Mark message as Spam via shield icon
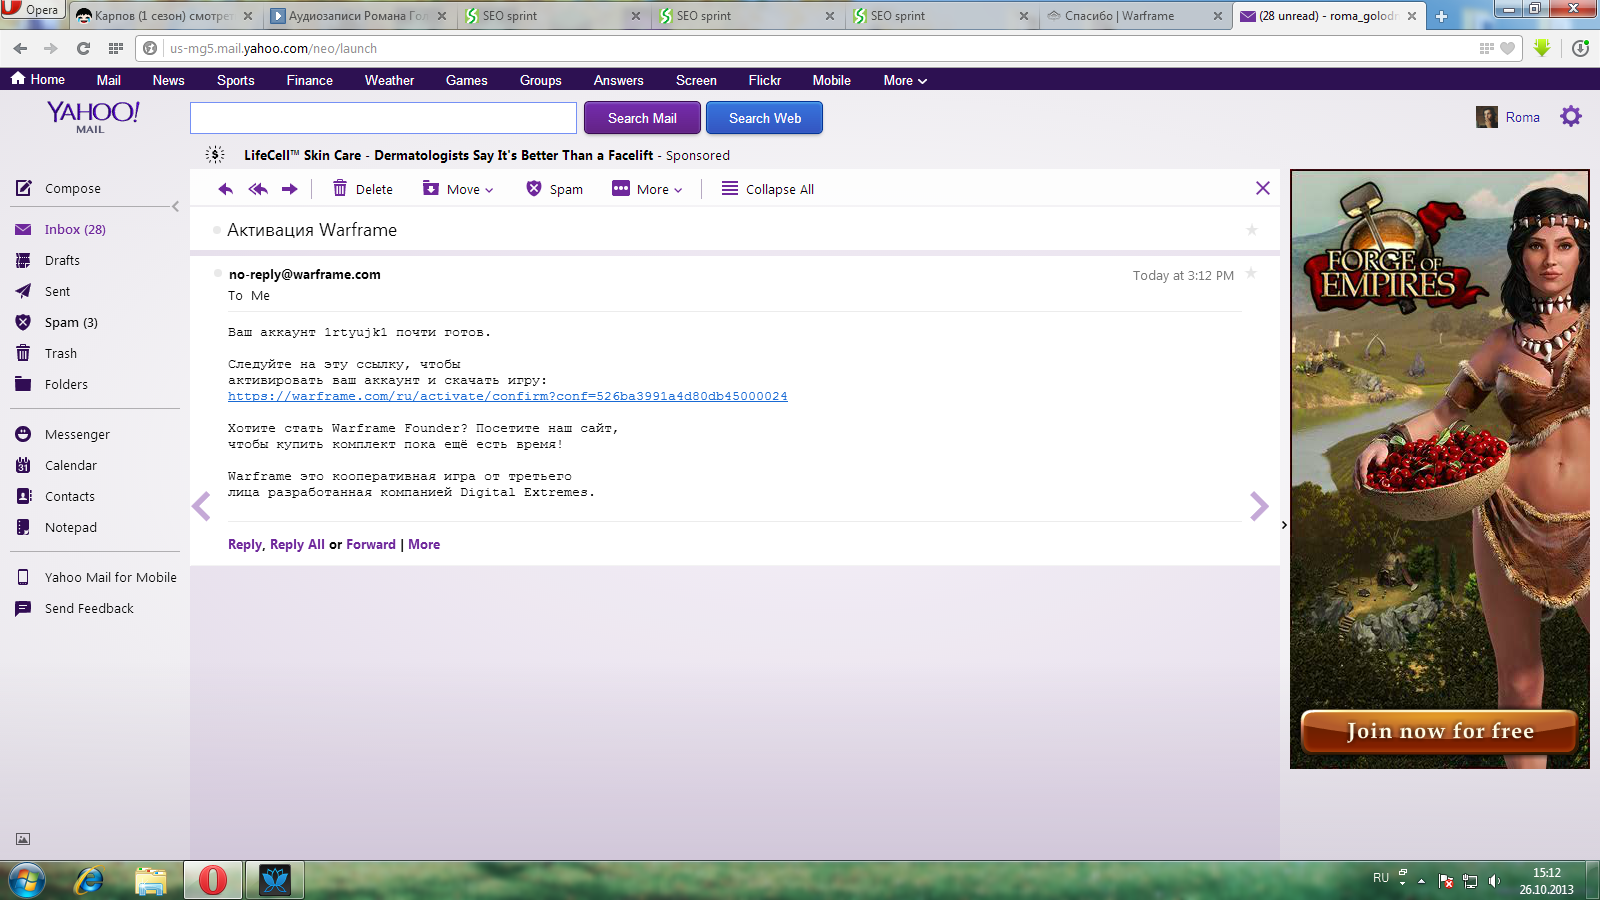1600x900 pixels. [x=534, y=189]
